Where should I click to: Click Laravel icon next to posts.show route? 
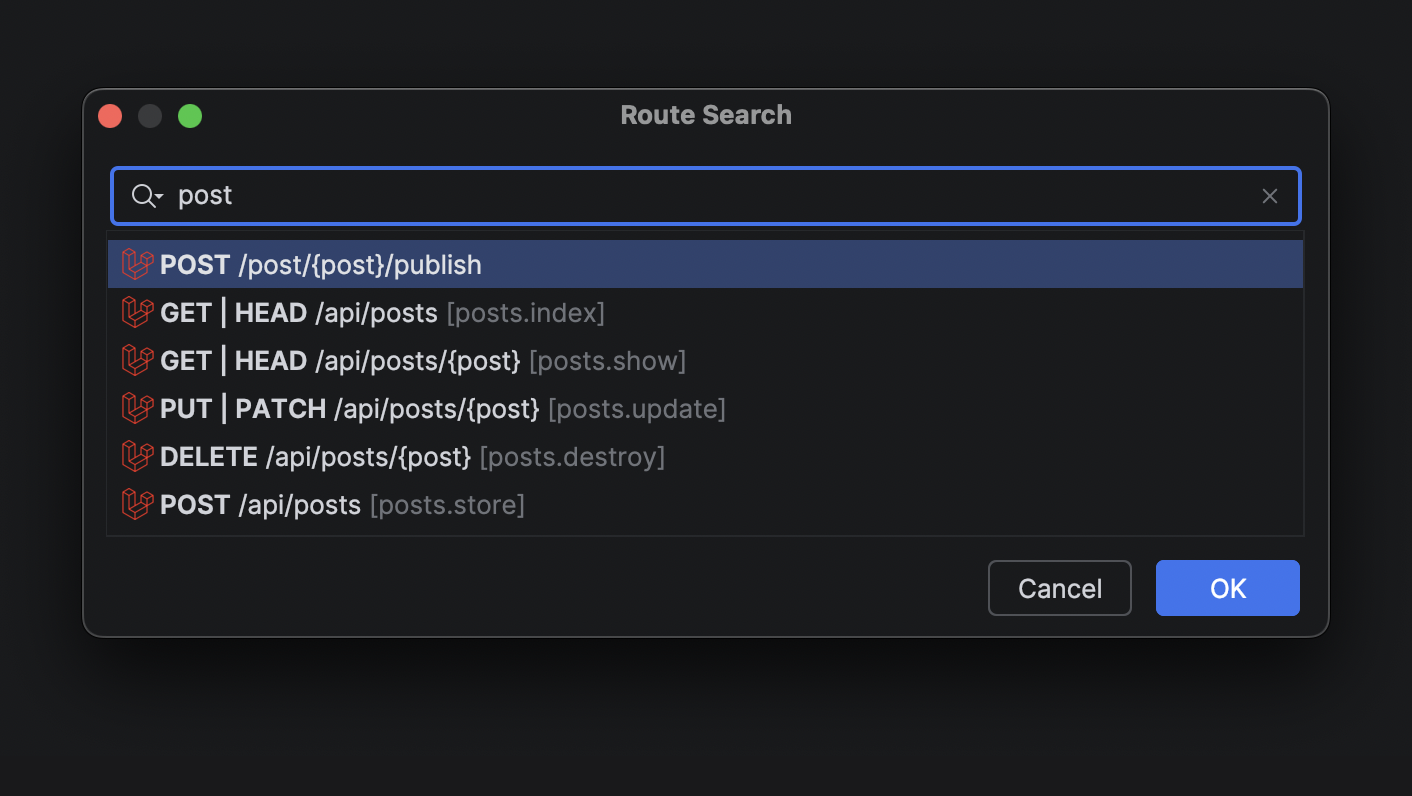[137, 361]
